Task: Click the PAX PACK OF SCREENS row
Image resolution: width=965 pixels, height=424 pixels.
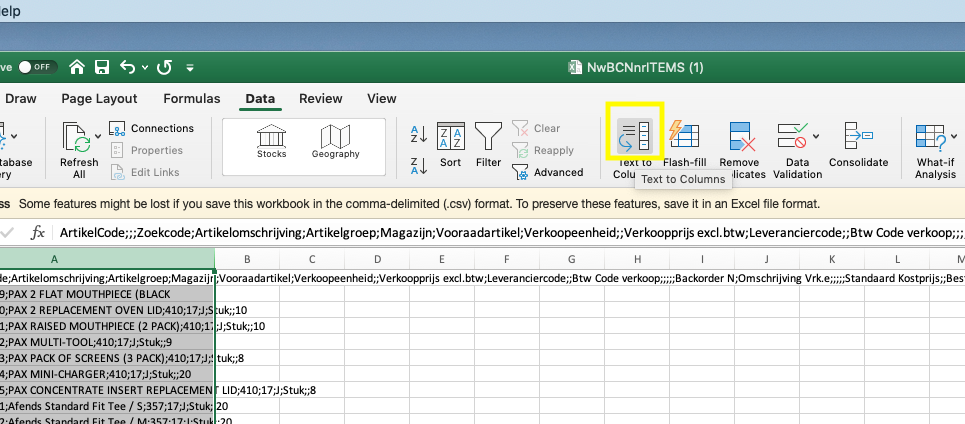Action: tap(107, 358)
